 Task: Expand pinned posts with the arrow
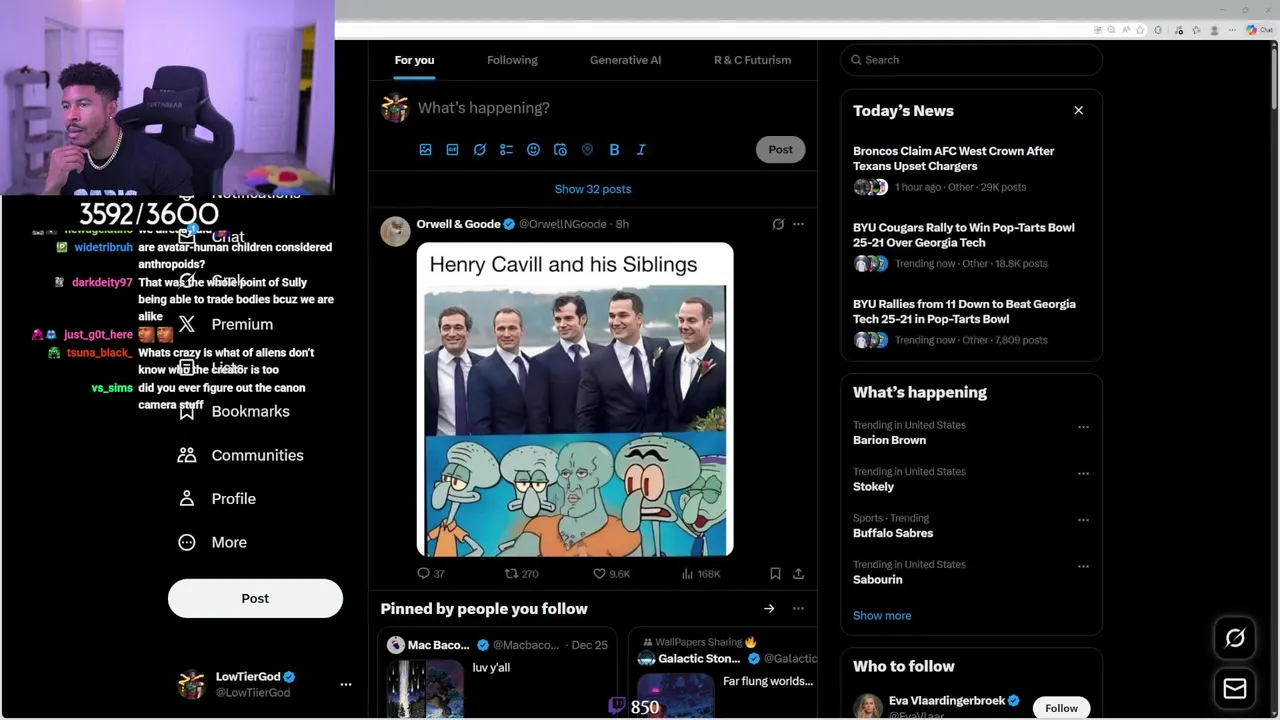pos(769,609)
